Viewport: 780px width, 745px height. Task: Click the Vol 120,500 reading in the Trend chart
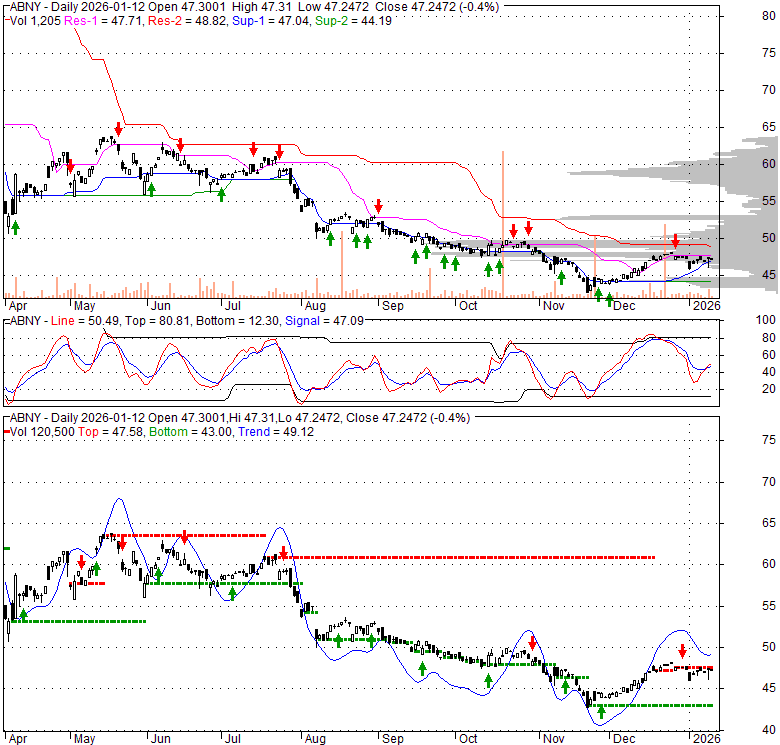[x=42, y=432]
